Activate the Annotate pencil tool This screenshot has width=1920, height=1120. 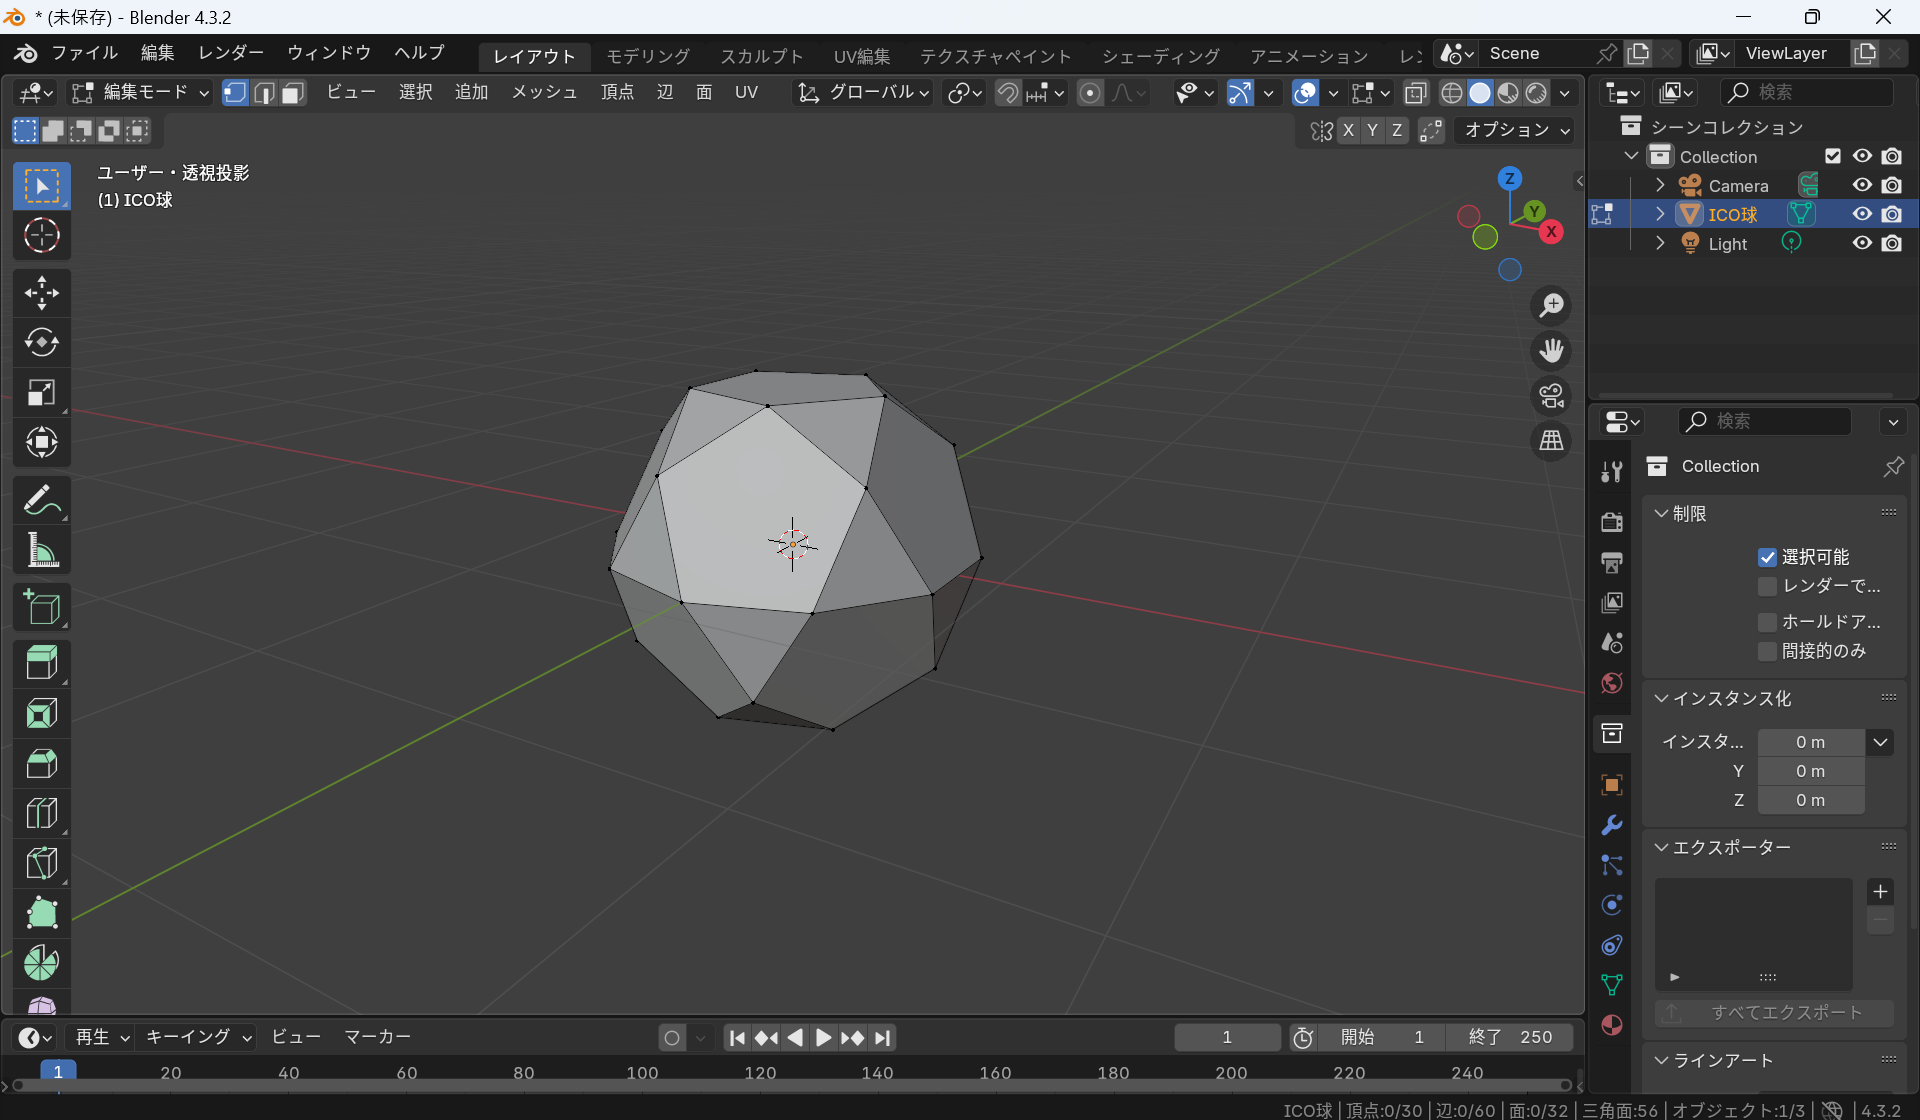41,500
